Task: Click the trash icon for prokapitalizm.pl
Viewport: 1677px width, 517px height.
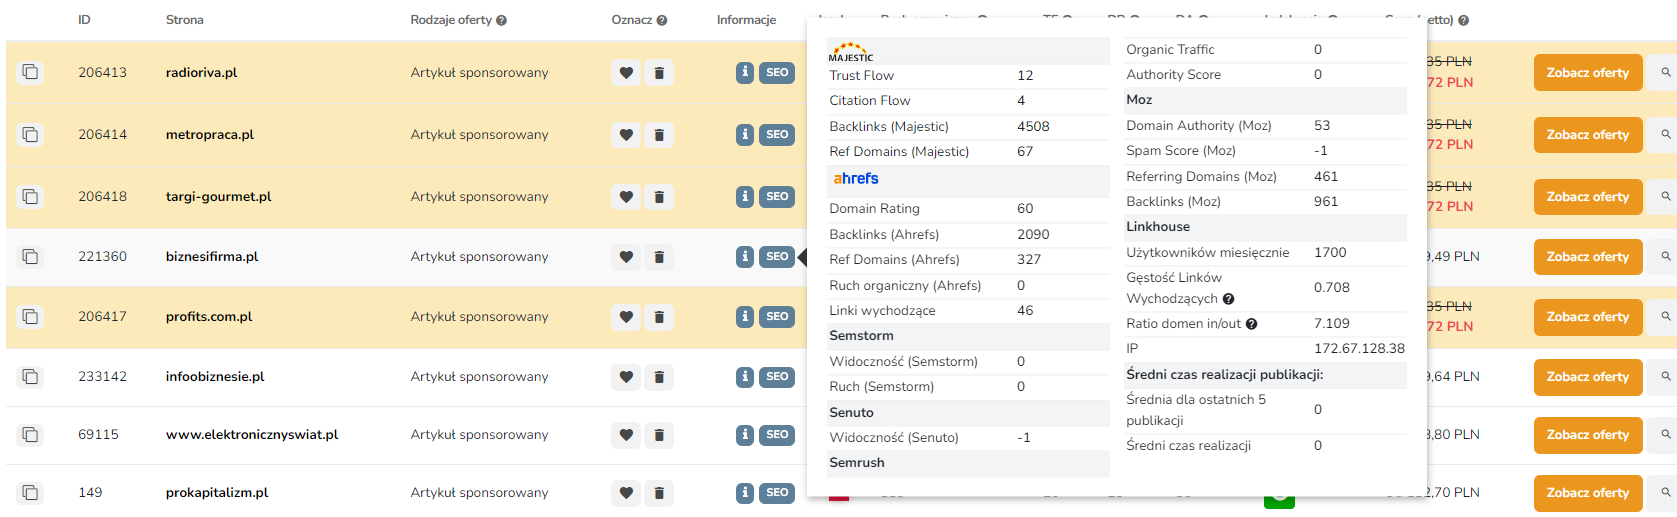Action: coord(659,493)
